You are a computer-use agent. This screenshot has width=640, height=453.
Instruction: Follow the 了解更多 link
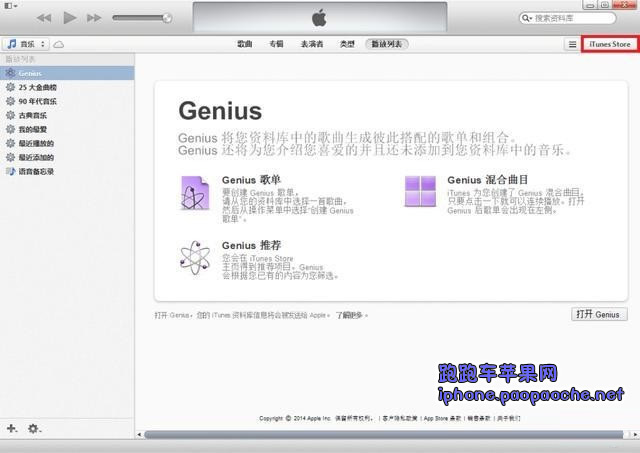pos(351,315)
